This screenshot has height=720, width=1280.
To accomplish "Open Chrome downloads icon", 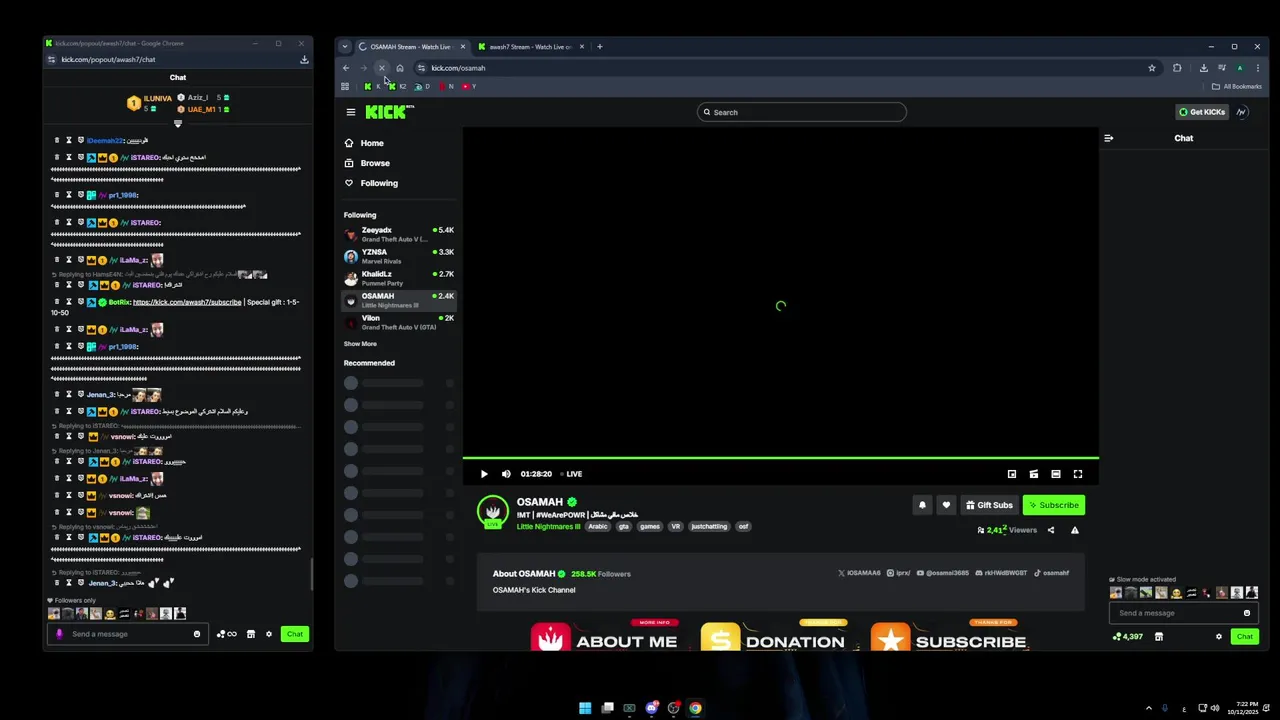I will 1203,68.
